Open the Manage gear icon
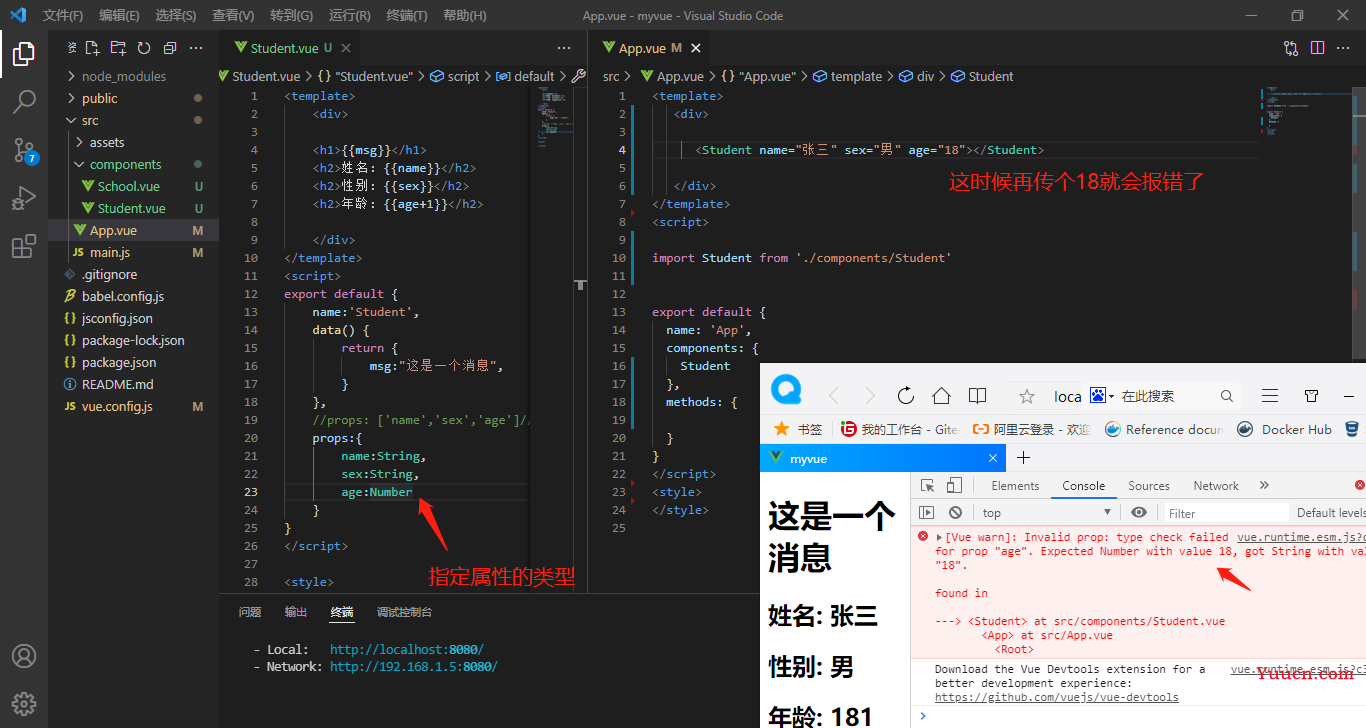 coord(24,704)
